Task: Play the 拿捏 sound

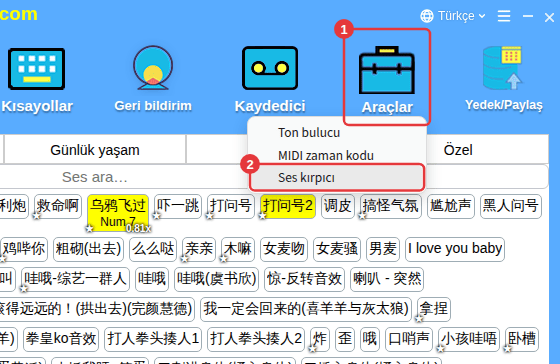Action: 434,309
